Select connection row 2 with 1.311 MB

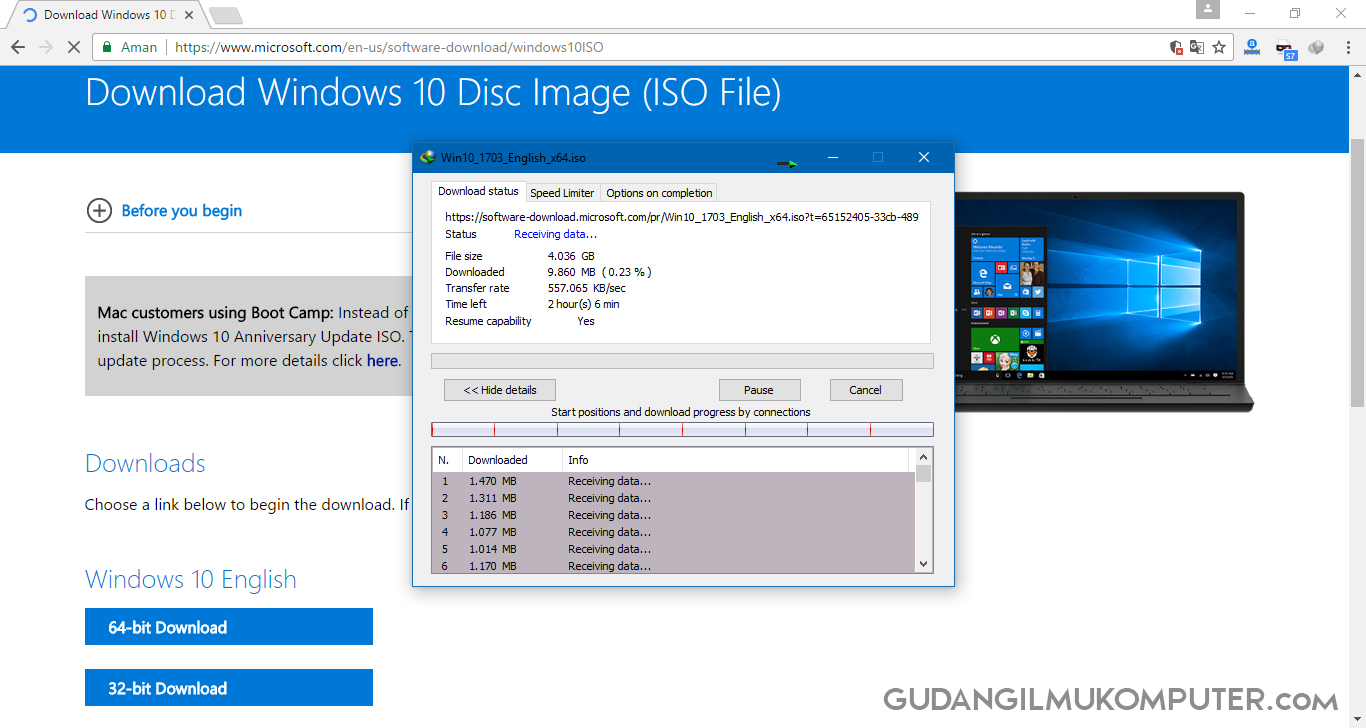(x=674, y=498)
